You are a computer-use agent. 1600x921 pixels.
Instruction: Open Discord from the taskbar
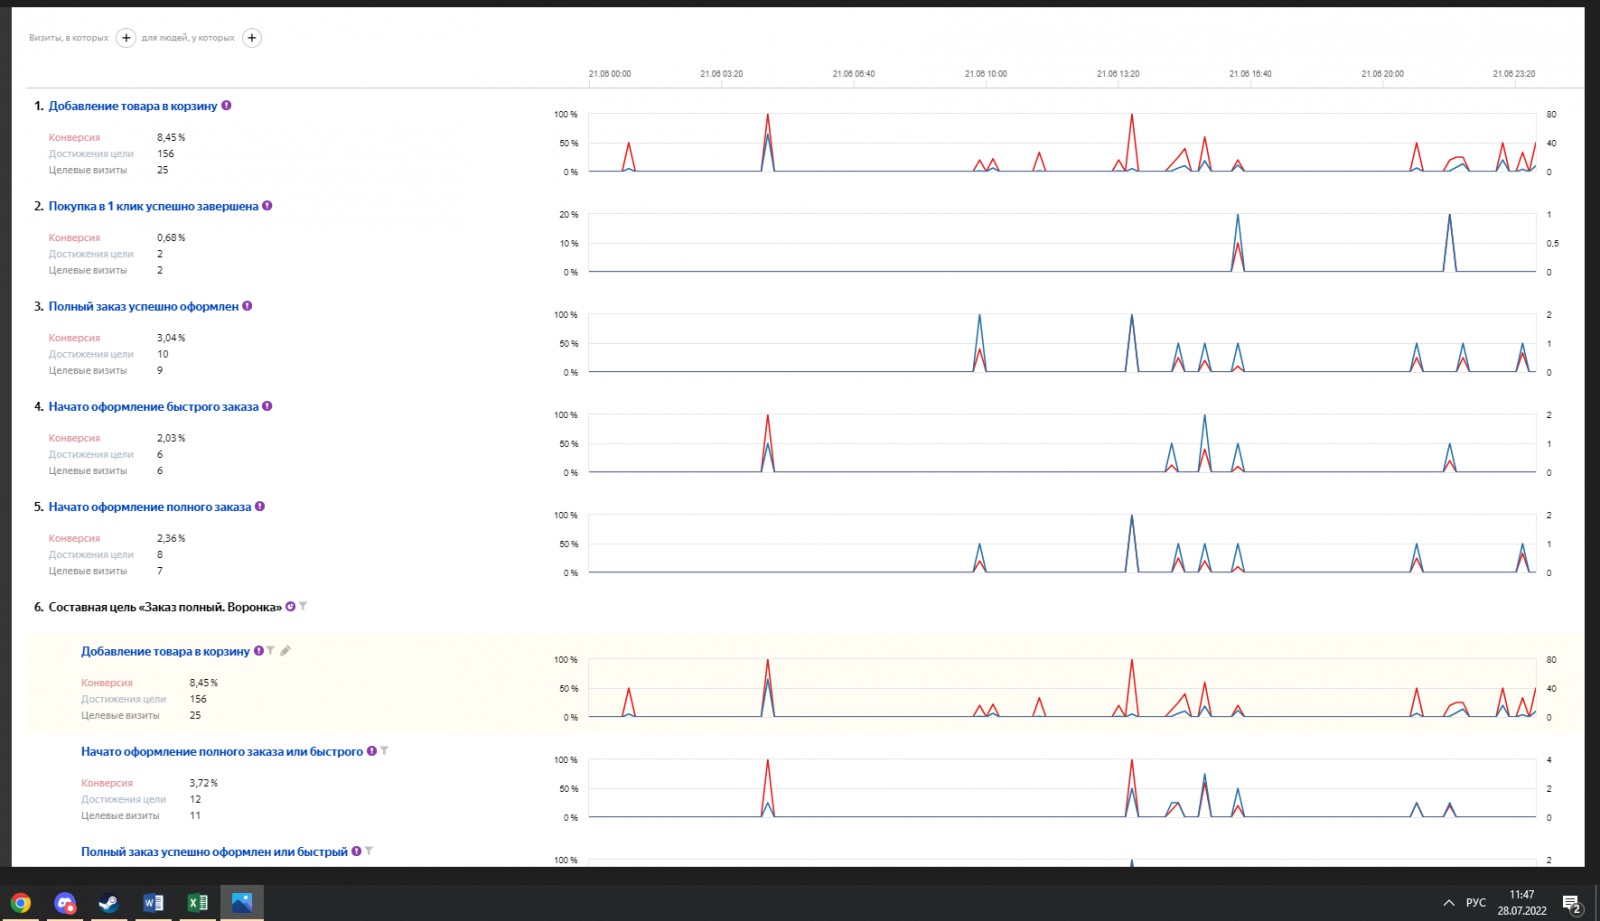point(65,903)
